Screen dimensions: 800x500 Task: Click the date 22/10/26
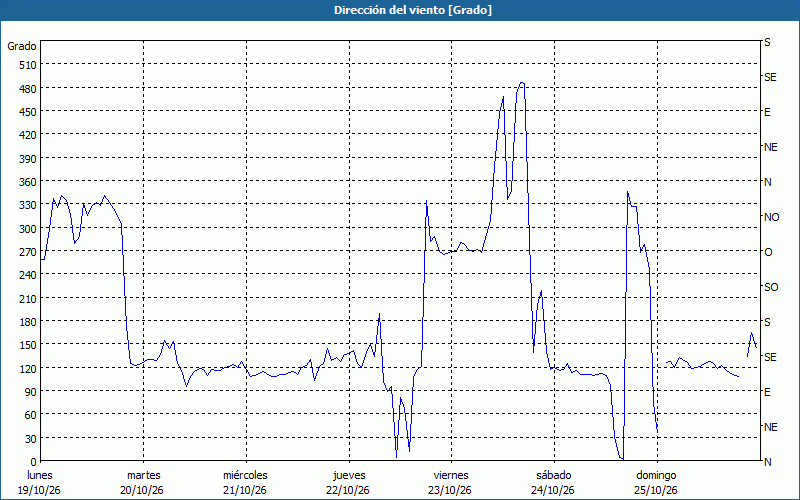[348, 491]
